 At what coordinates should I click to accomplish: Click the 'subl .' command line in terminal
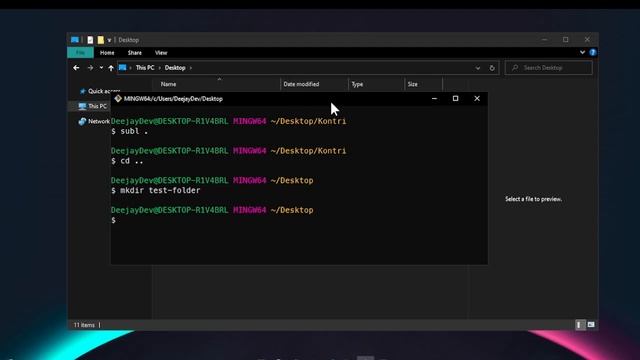(x=129, y=131)
